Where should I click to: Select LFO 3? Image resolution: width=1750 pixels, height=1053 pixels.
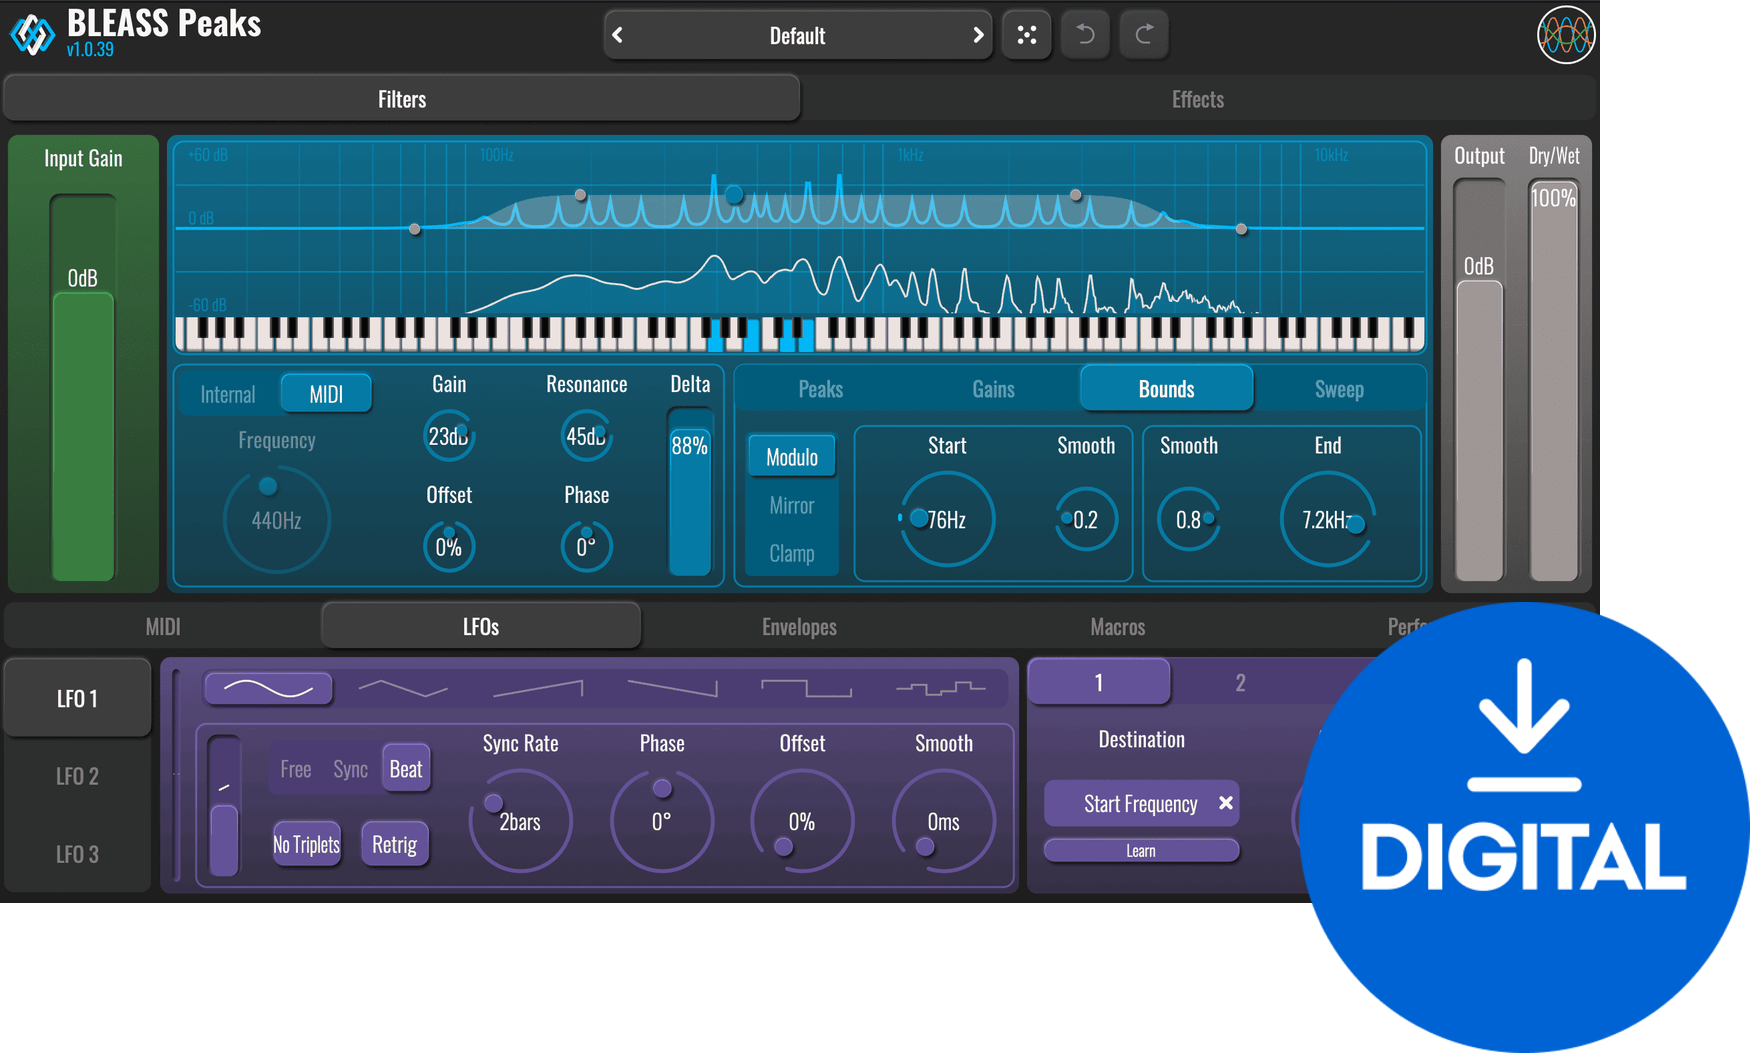pos(78,854)
